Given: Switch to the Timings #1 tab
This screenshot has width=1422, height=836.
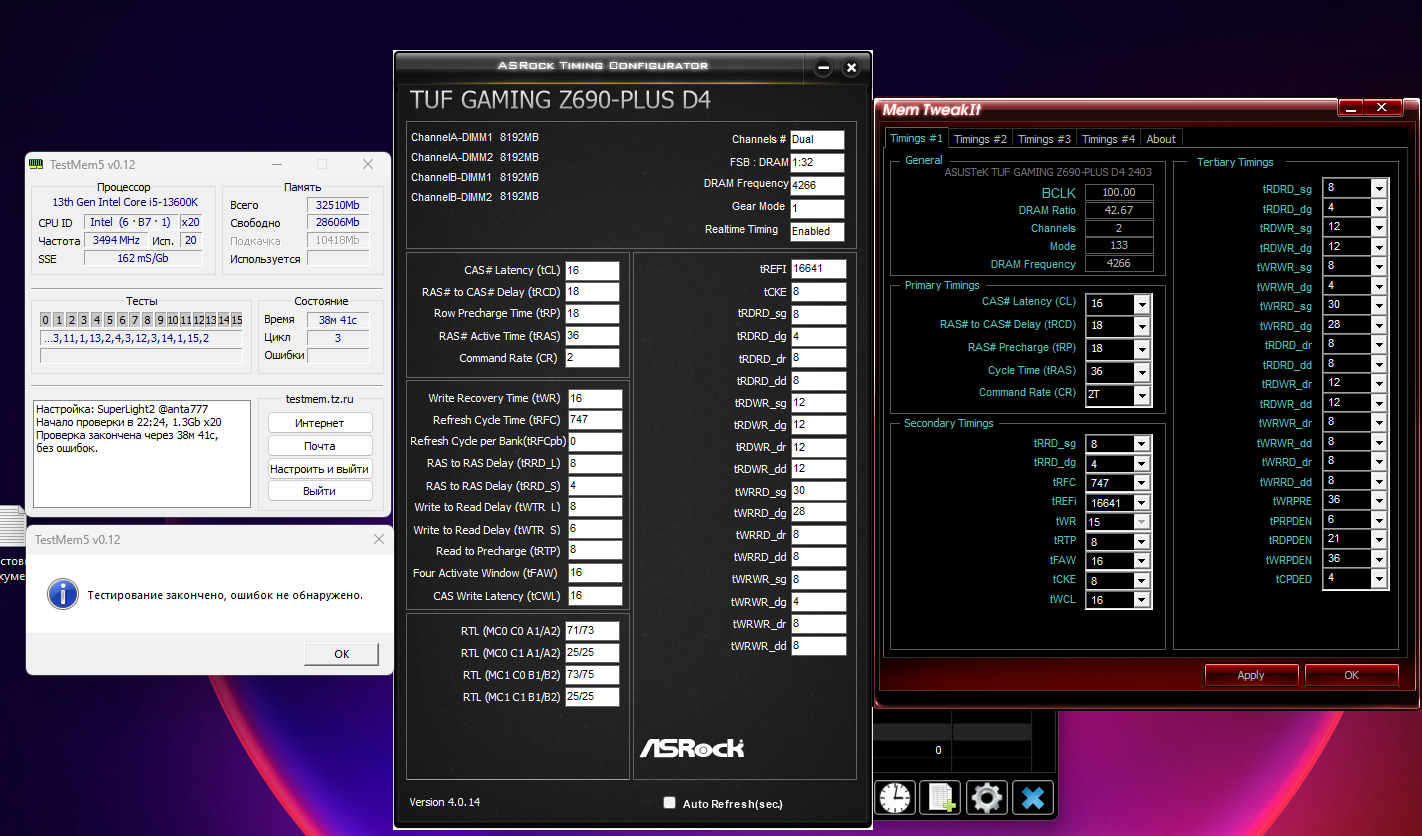Looking at the screenshot, I should pos(916,139).
